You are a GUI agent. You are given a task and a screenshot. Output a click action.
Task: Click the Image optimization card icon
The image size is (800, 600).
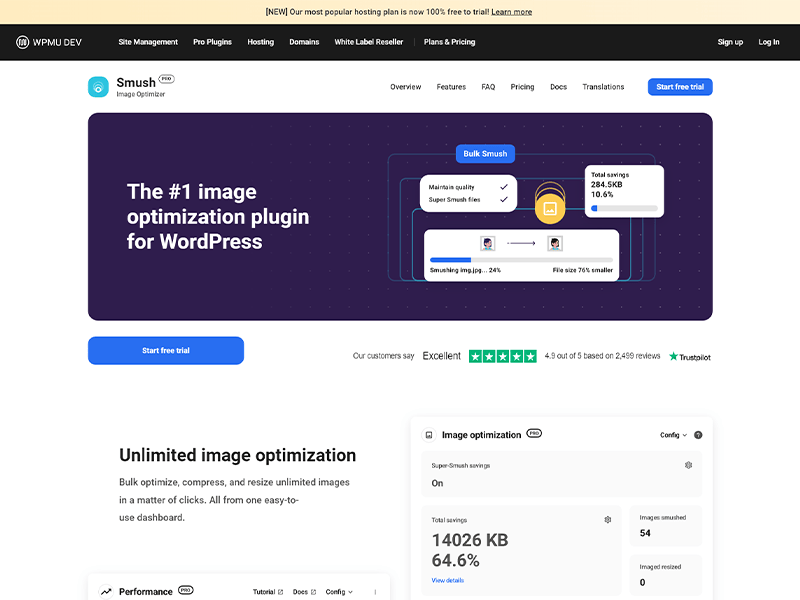coord(429,435)
